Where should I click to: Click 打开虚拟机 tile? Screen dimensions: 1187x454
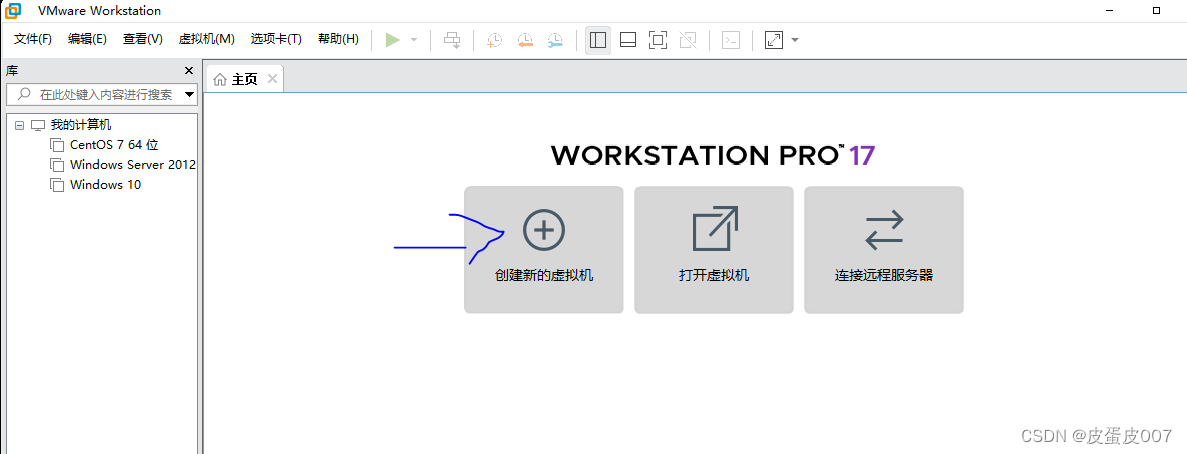click(714, 250)
